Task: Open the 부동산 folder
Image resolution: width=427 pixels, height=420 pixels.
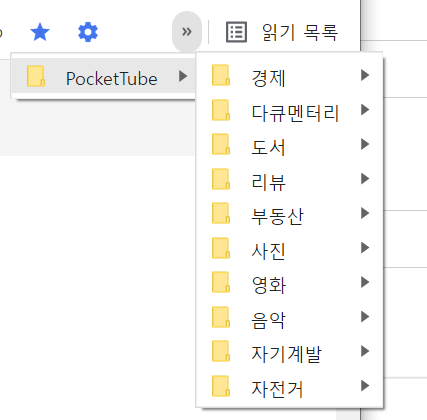Action: coord(289,214)
